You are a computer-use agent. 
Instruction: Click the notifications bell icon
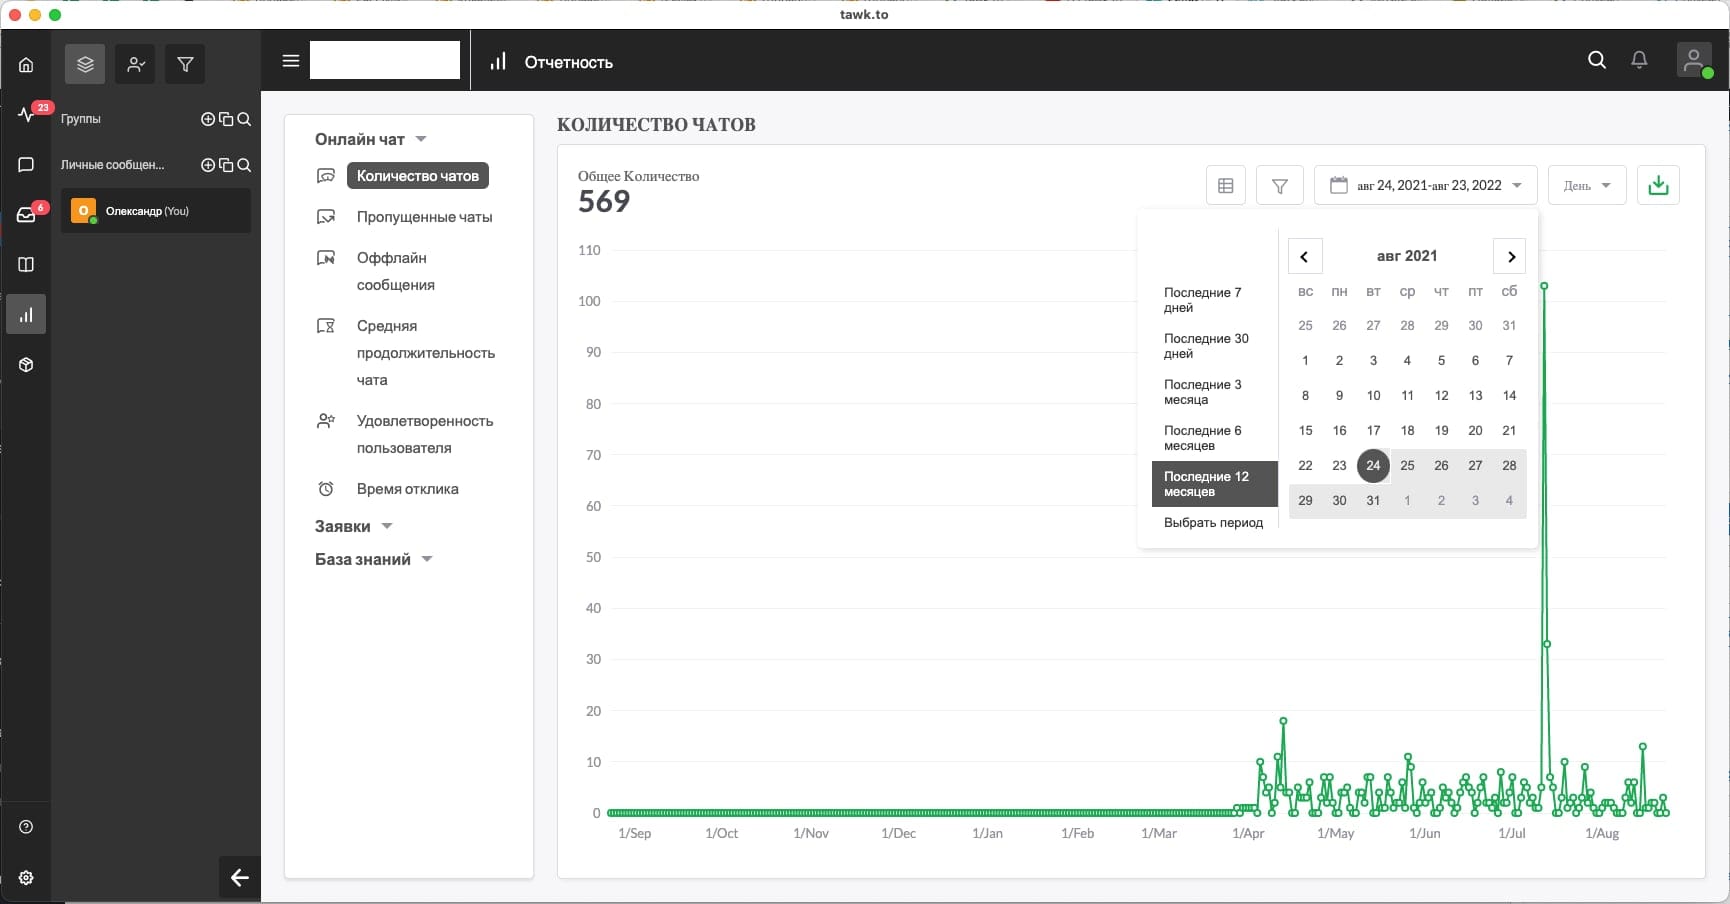pos(1639,60)
